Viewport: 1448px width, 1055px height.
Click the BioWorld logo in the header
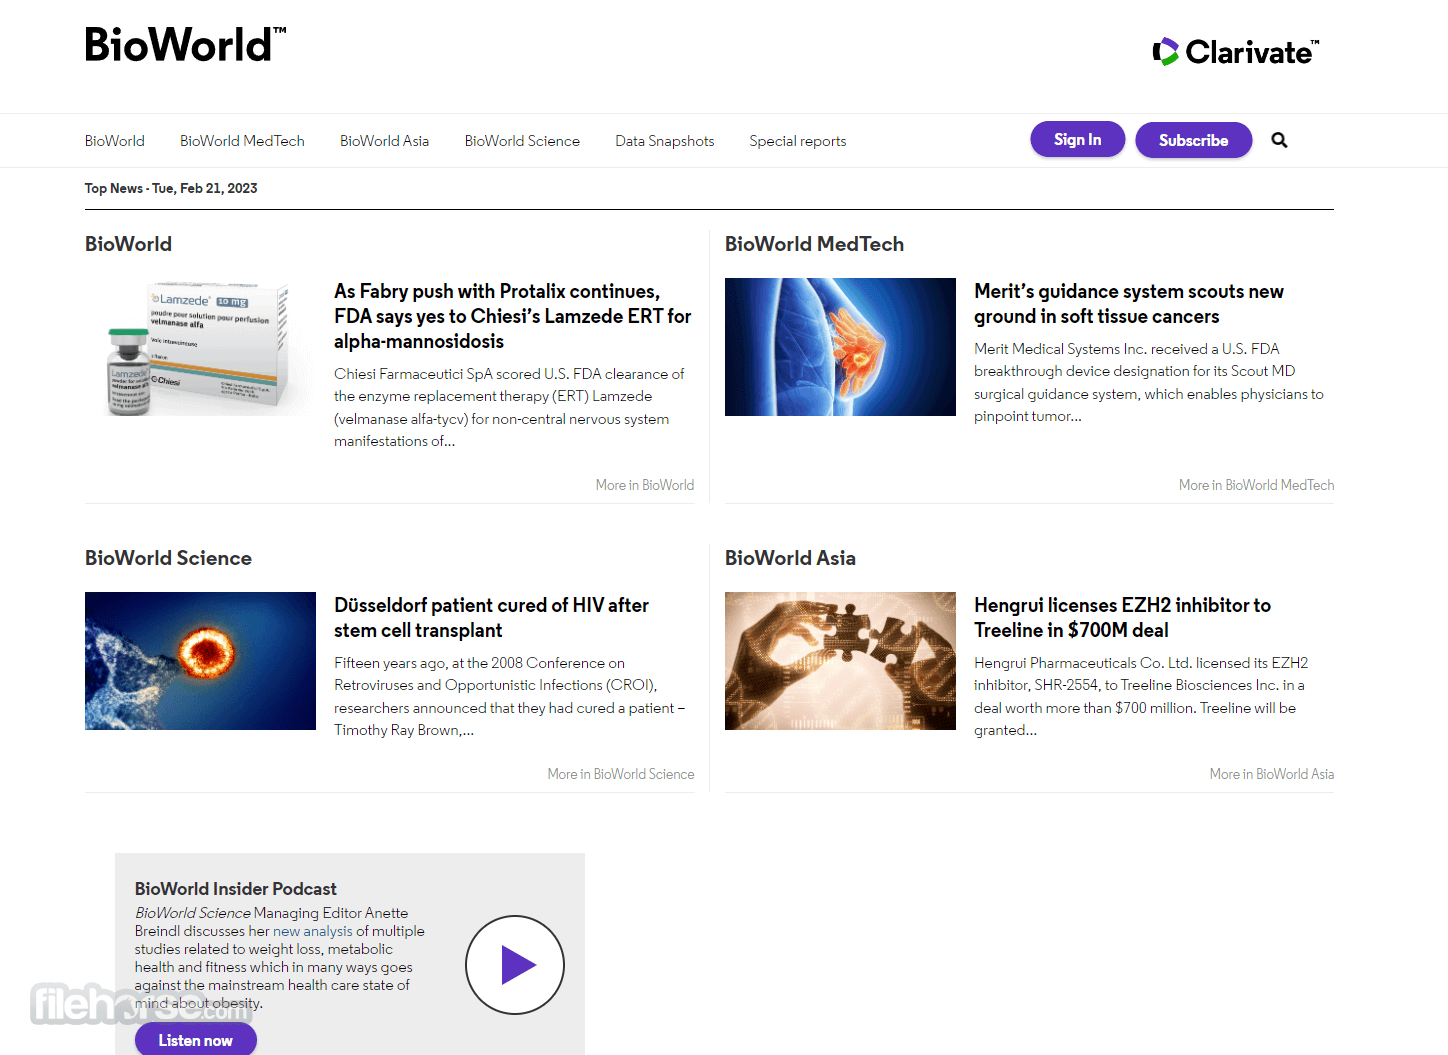tap(186, 45)
